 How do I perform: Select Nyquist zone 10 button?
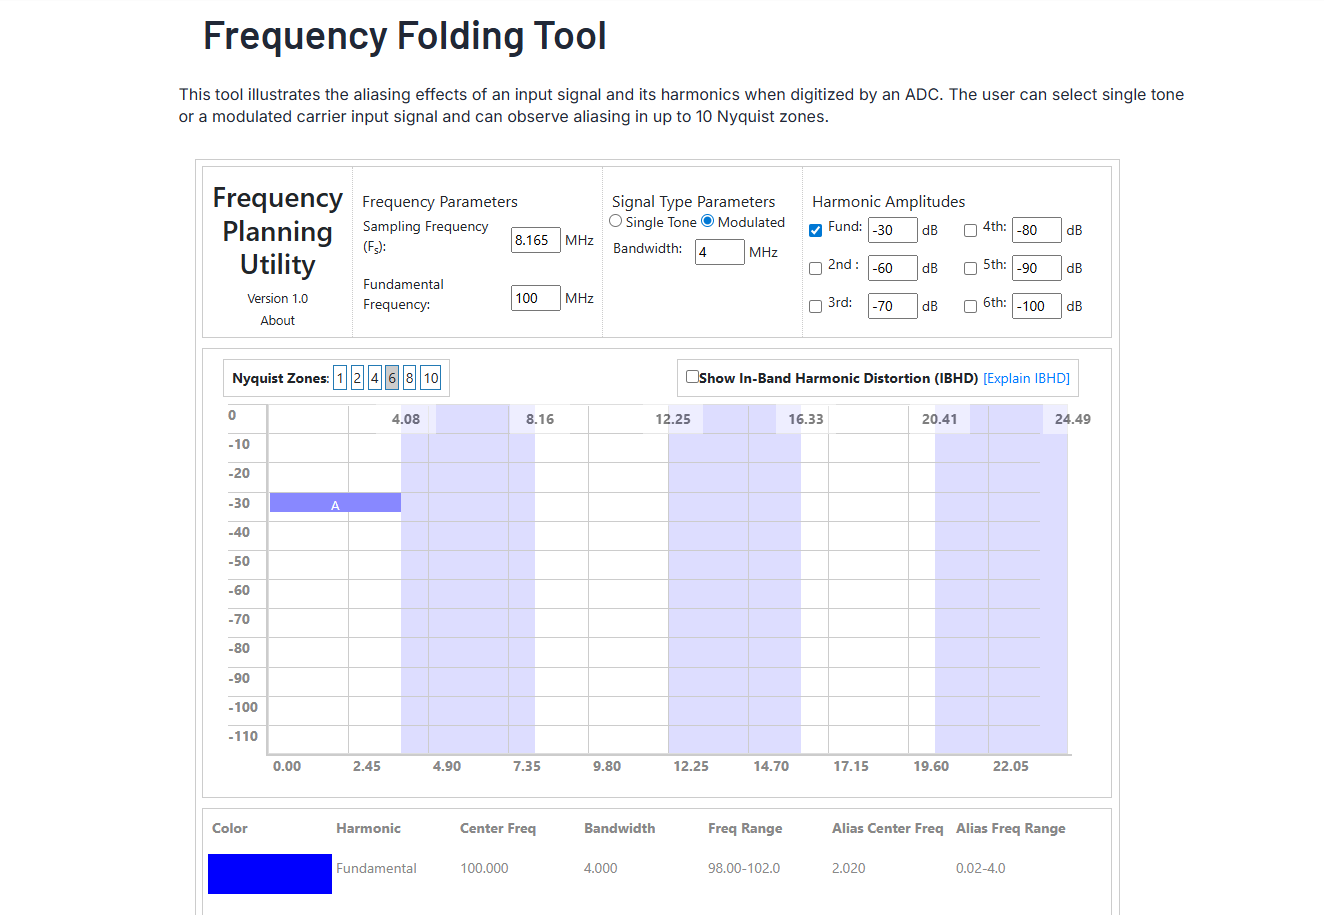click(x=431, y=378)
